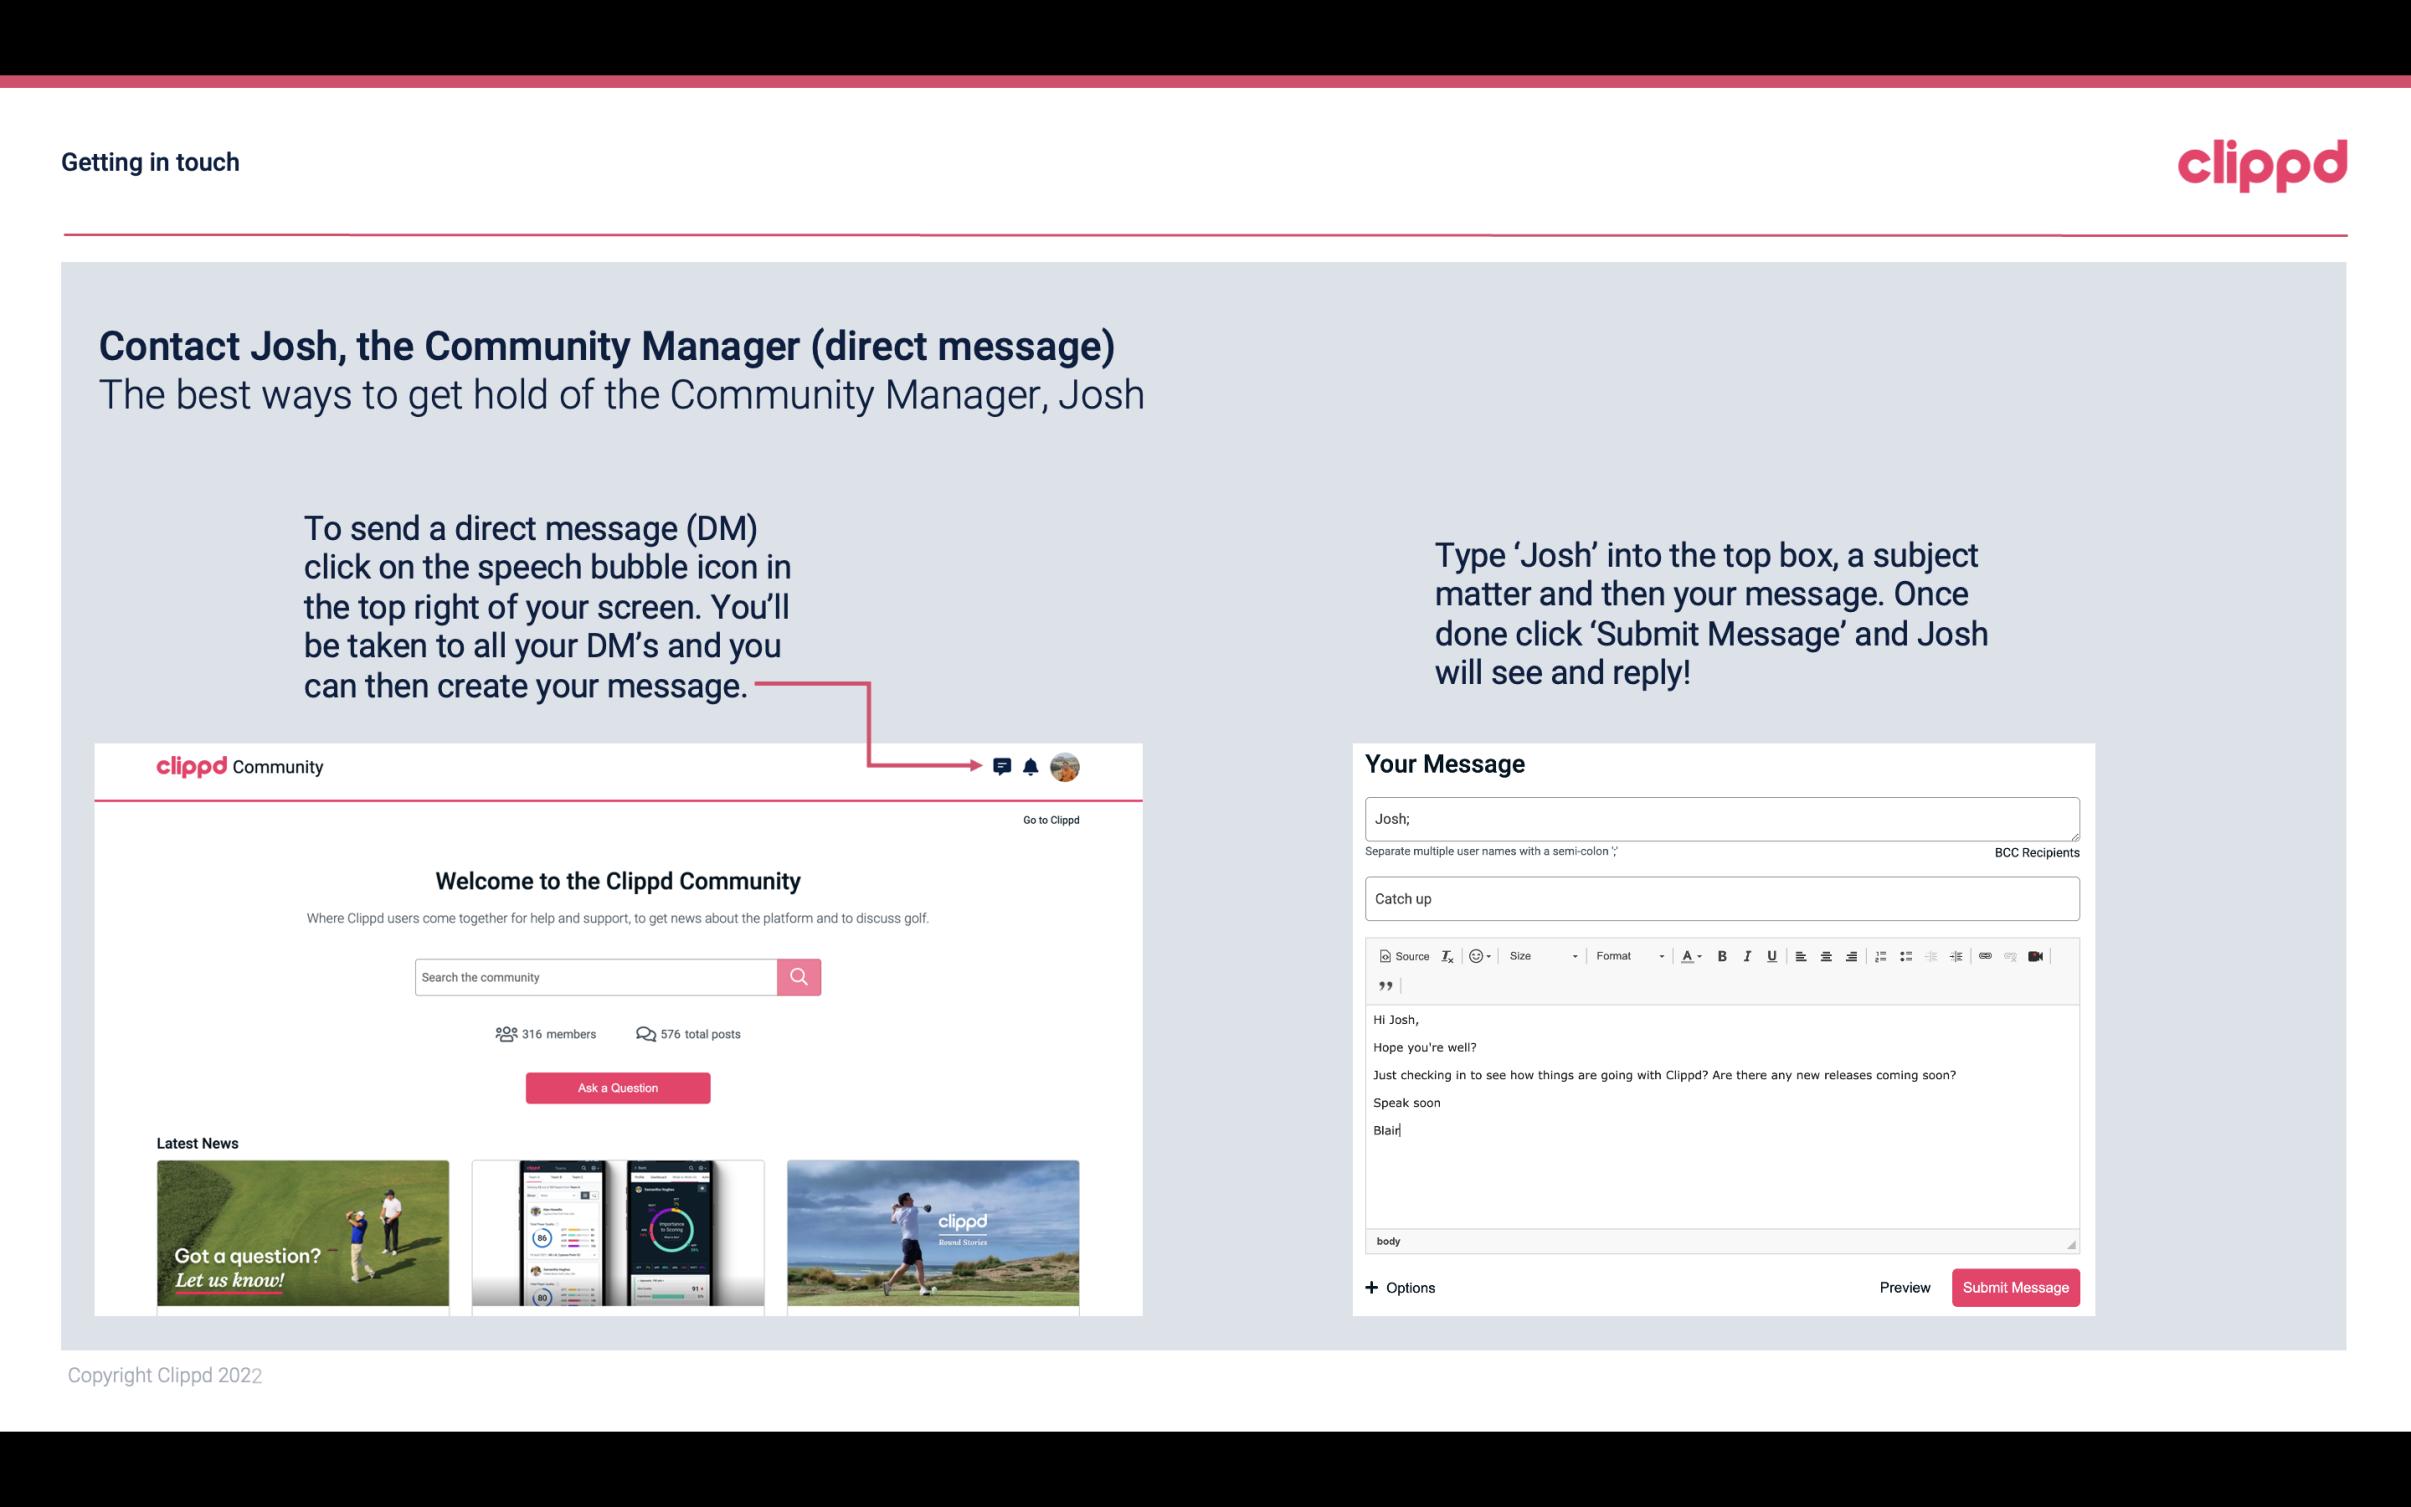Screen dimensions: 2411x1507
Task: Click the bold formatting B icon
Action: (x=1722, y=957)
